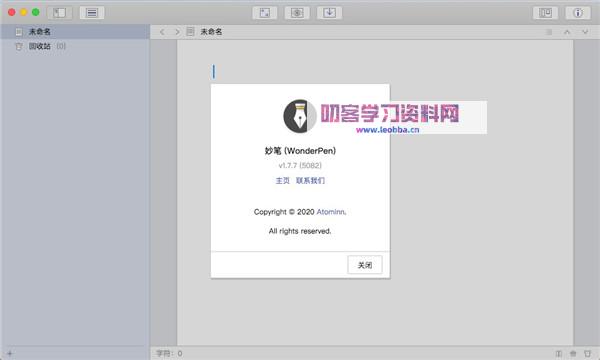Click the book icon in status bar
The image size is (600, 360).
click(x=559, y=353)
